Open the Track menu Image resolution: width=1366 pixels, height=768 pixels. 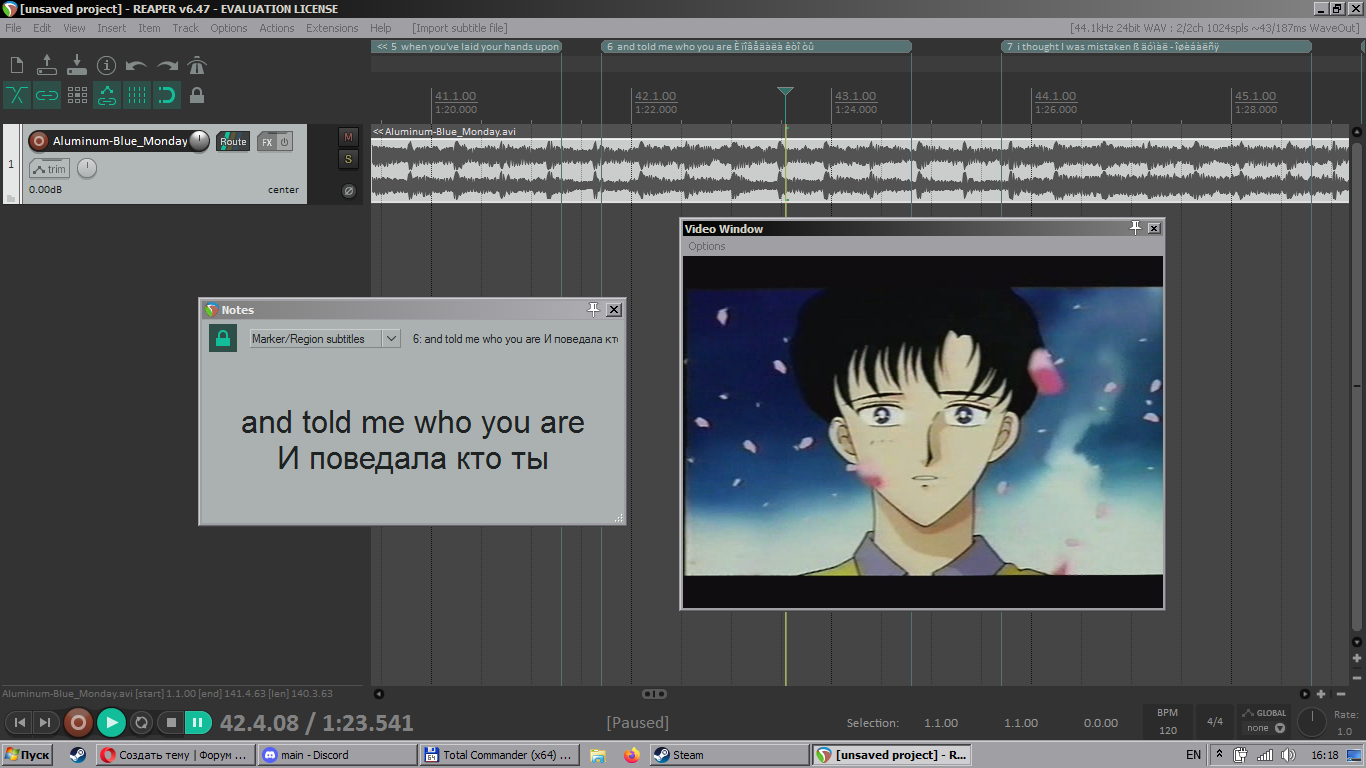(186, 28)
